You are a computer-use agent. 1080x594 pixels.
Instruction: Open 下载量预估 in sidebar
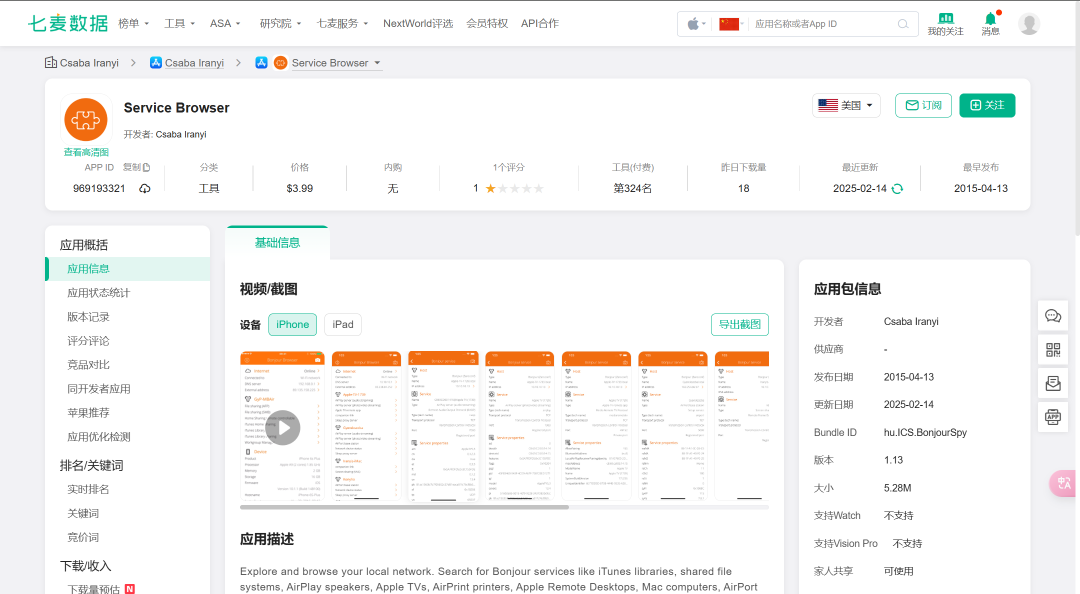[x=94, y=589]
